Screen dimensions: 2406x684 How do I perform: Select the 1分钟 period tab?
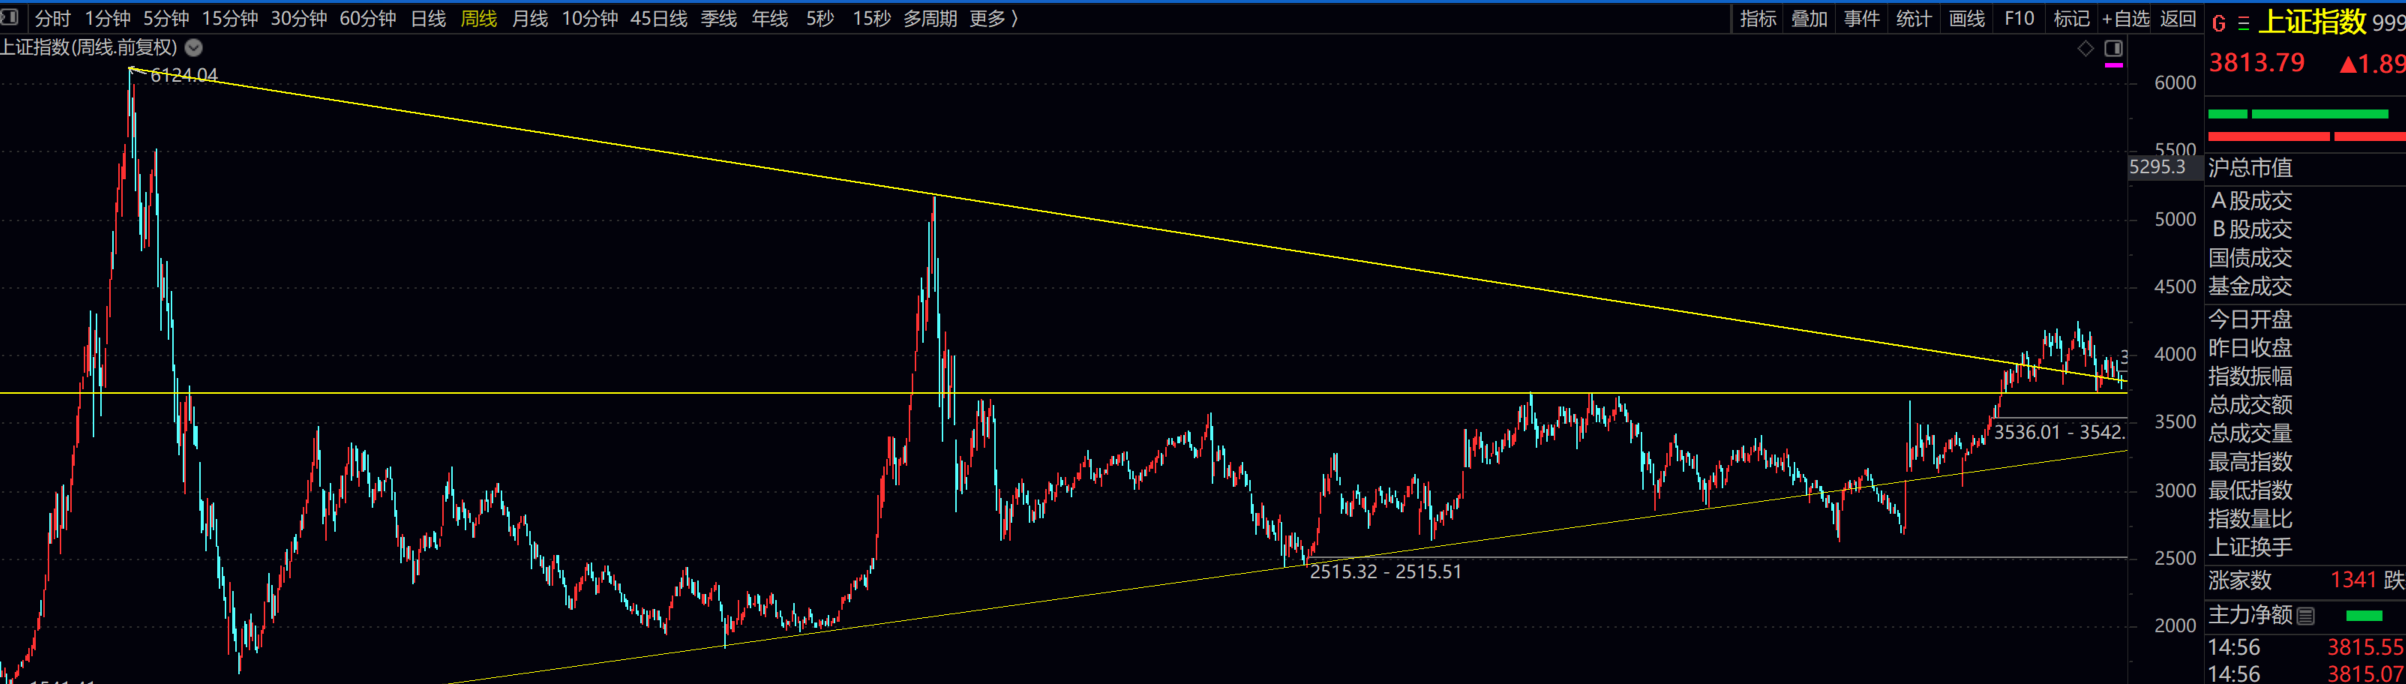[107, 18]
